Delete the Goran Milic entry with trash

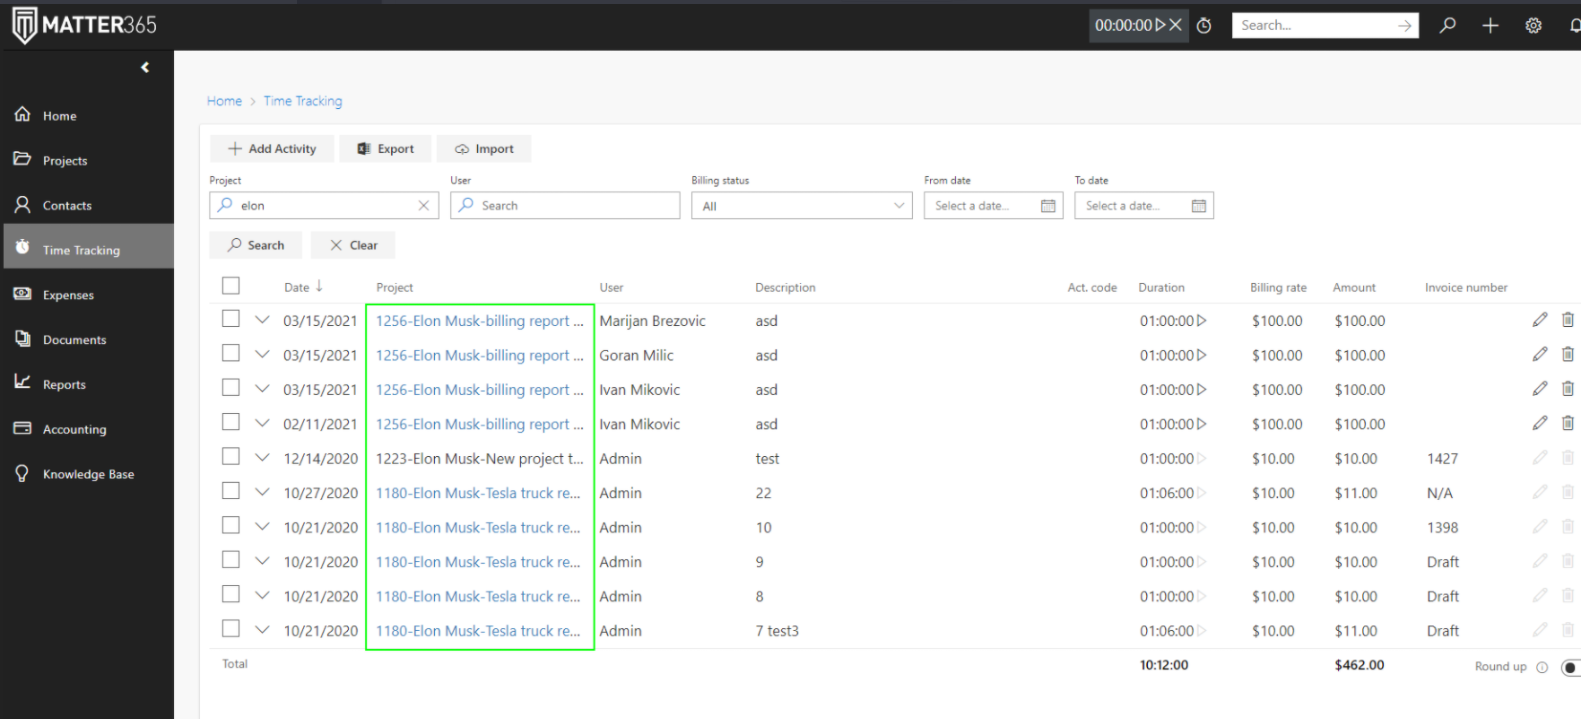pos(1568,354)
